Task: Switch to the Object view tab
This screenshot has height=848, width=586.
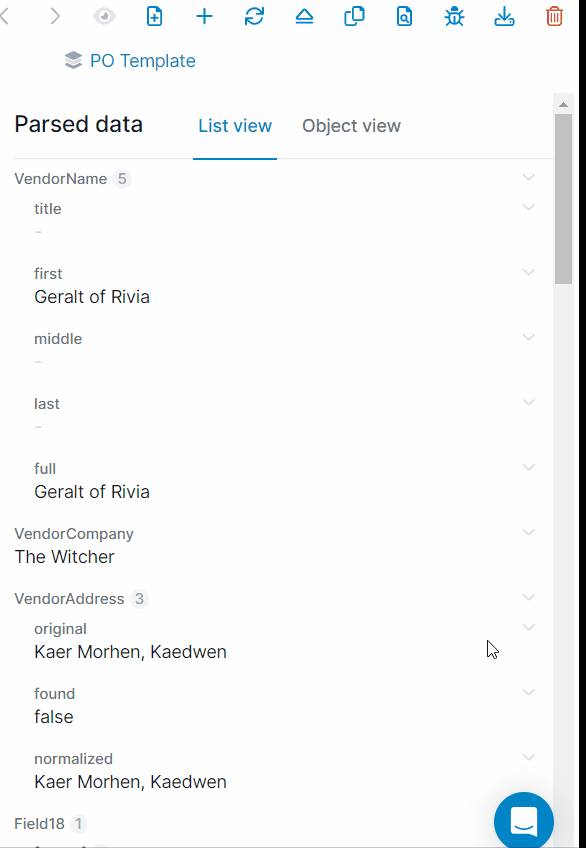Action: [x=351, y=126]
